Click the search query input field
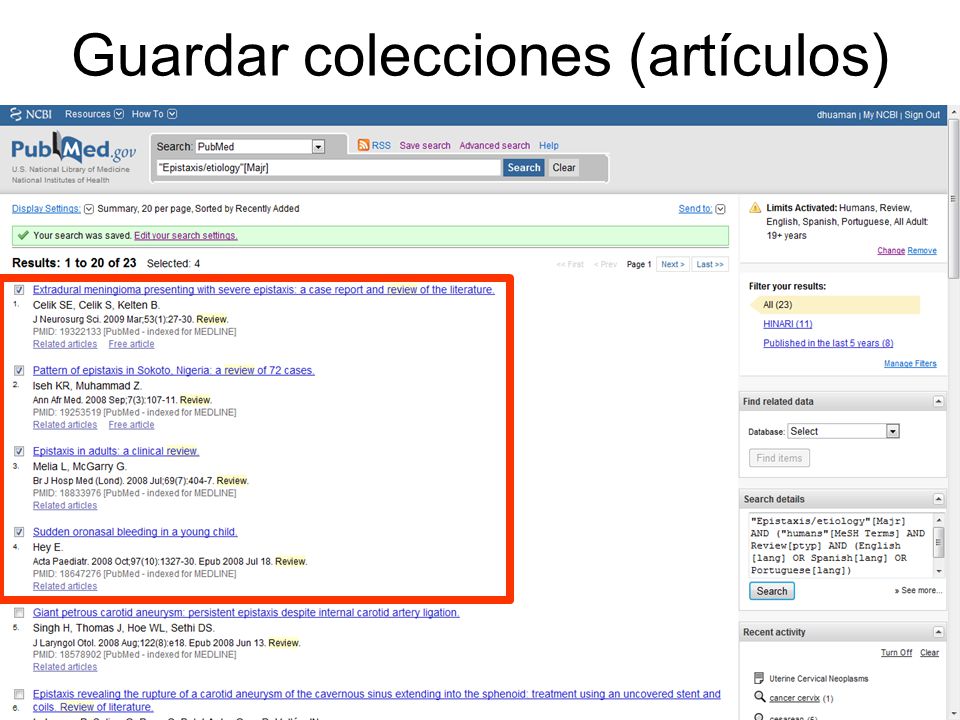This screenshot has width=960, height=720. pos(329,167)
